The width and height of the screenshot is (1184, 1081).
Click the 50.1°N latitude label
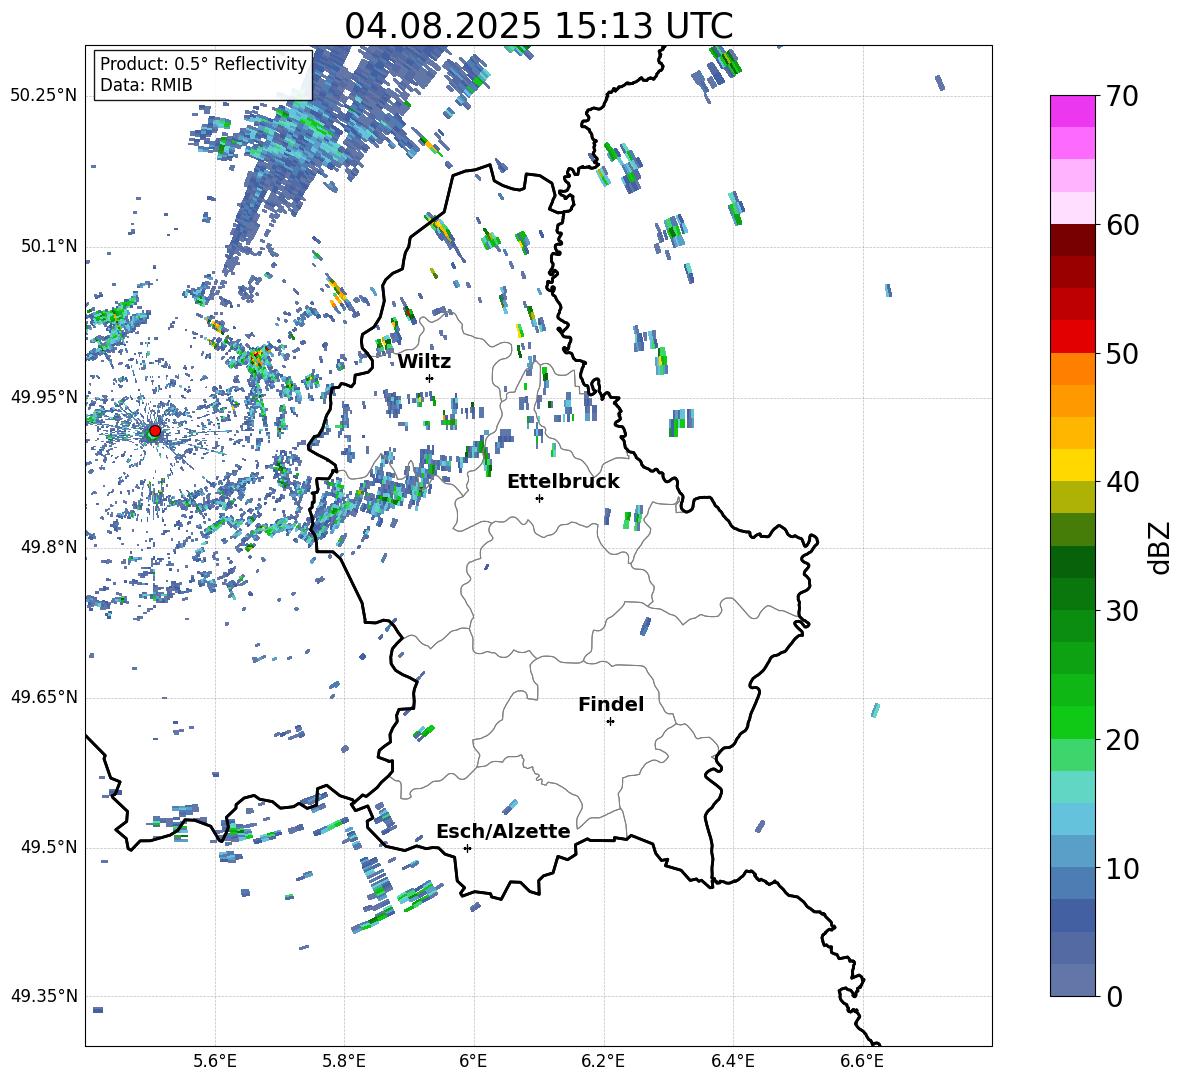49,247
